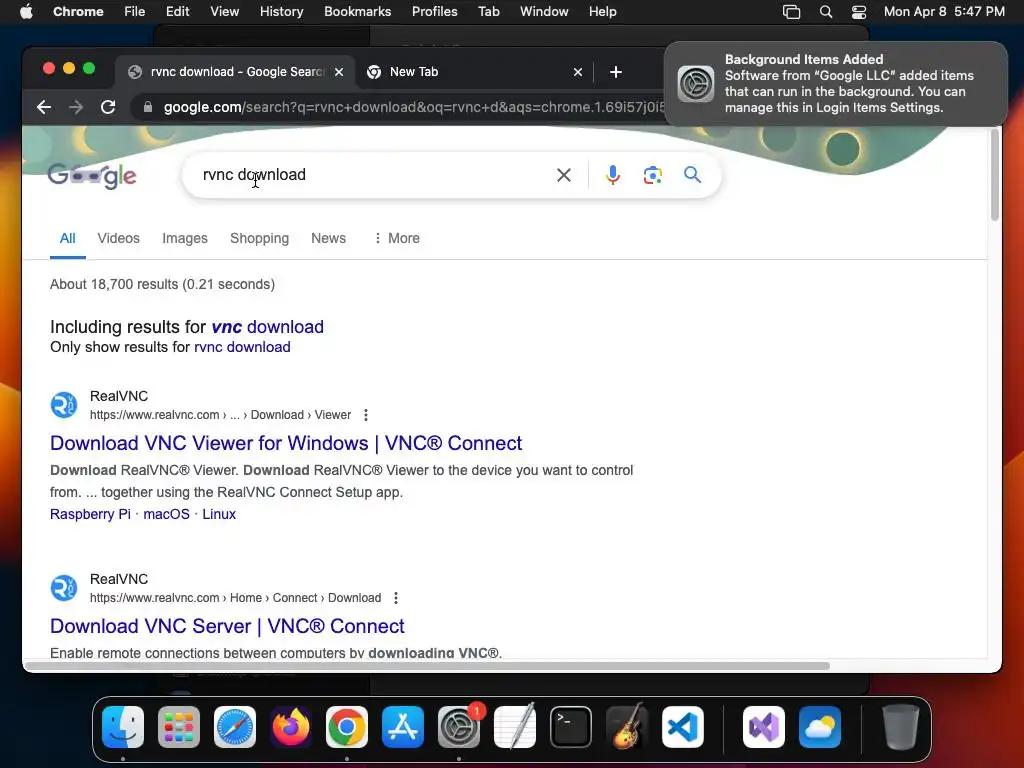Open the Window menu

click(x=544, y=12)
